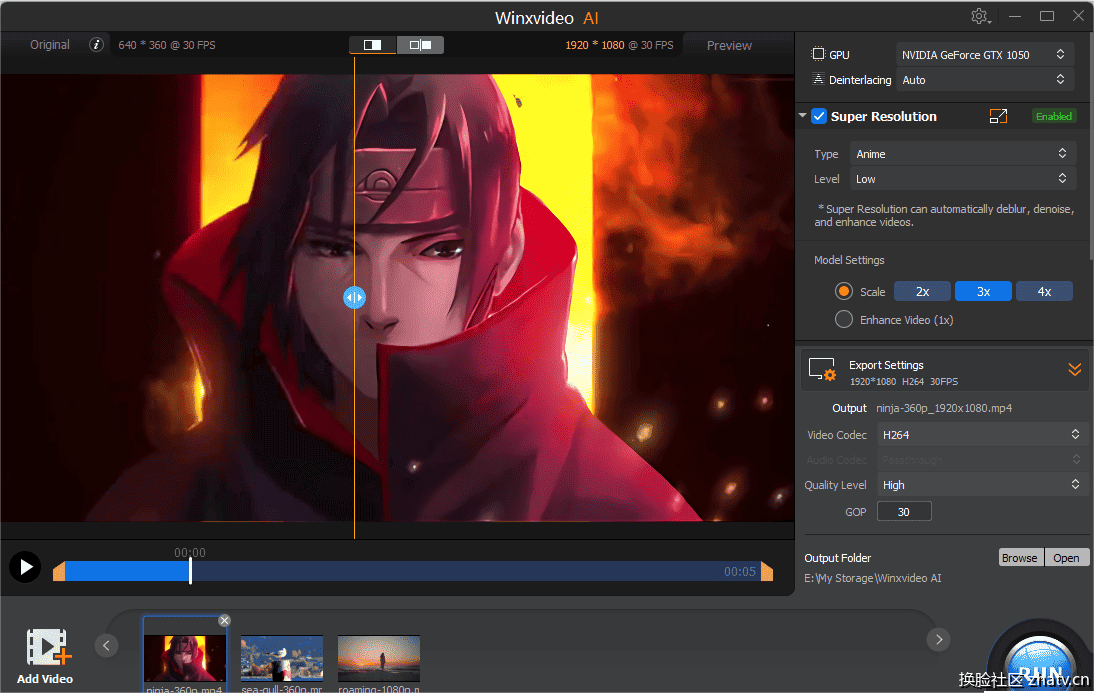This screenshot has height=693, width=1094.
Task: Minimize the Winxvideo AI window
Action: 1015,16
